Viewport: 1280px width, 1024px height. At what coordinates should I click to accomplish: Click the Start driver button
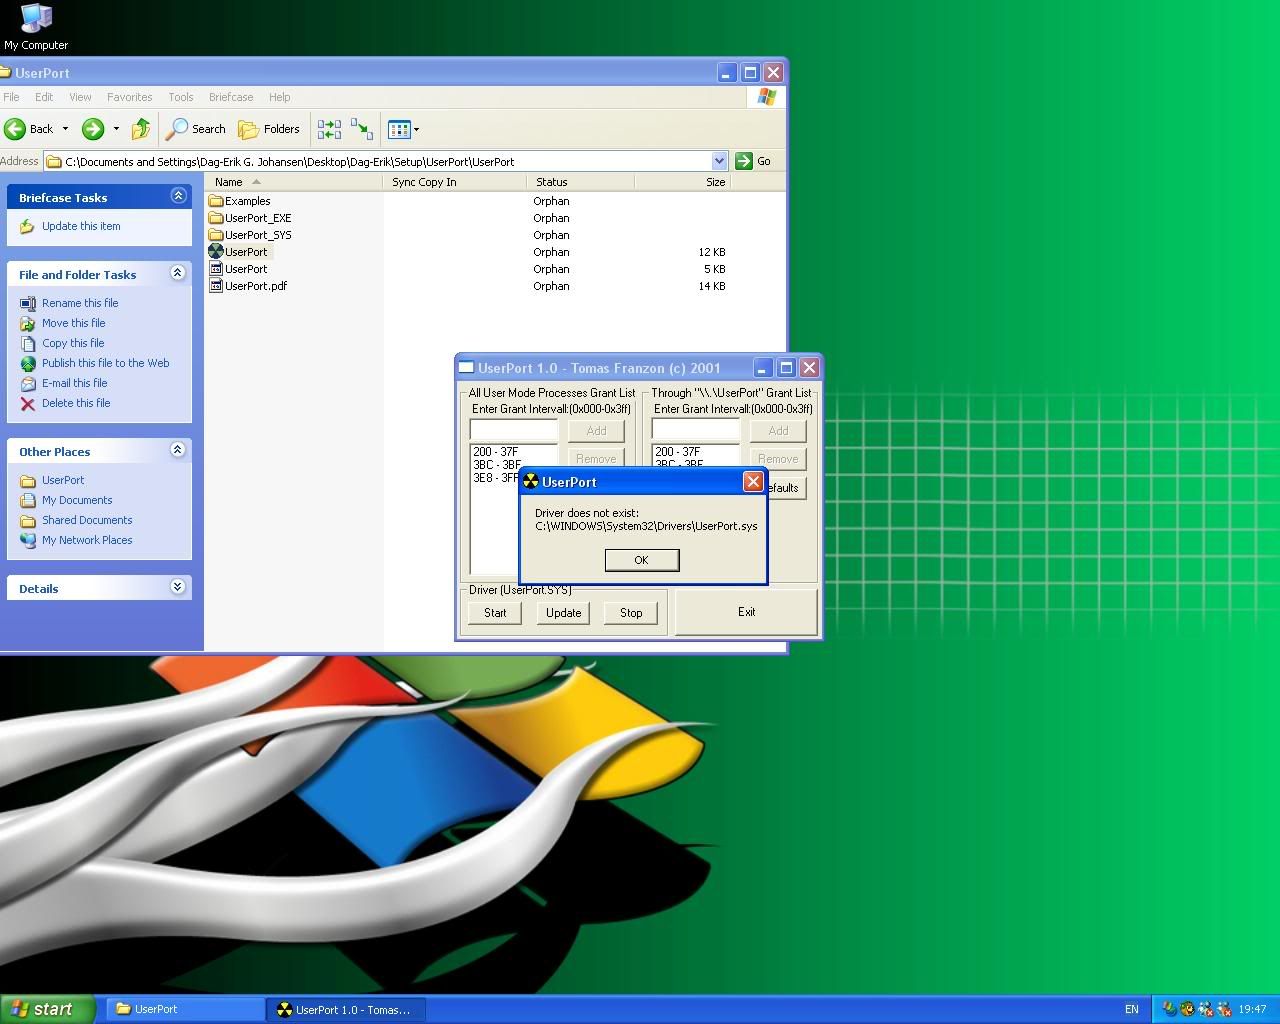495,613
